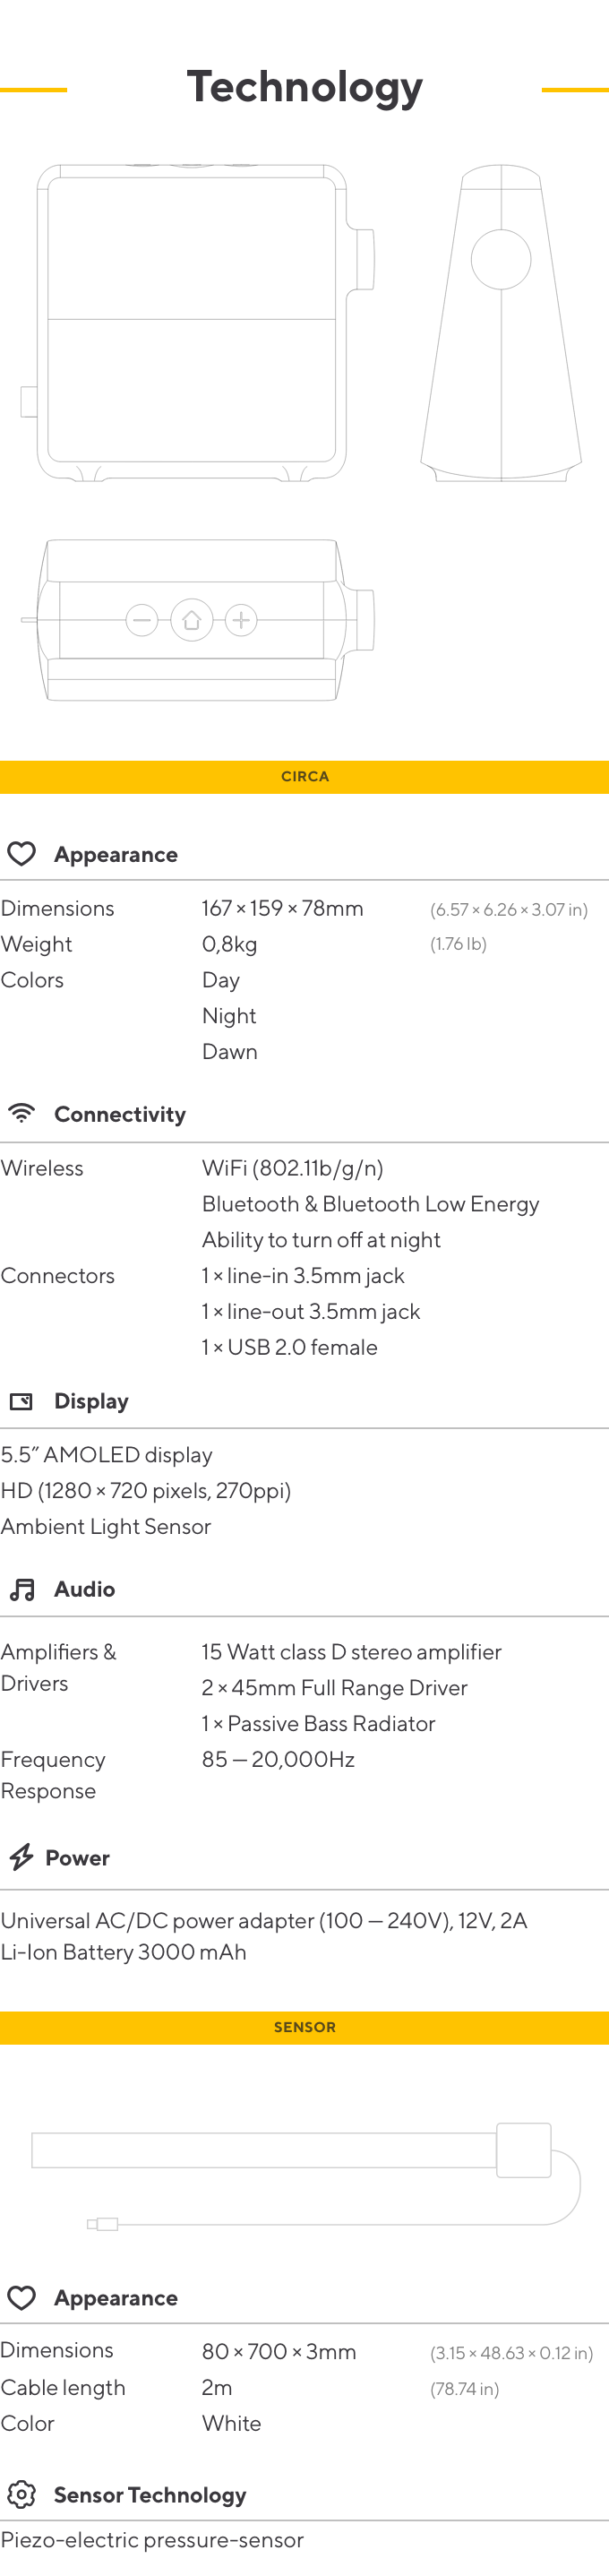The width and height of the screenshot is (609, 2576).
Task: Click the Night color option text
Action: (229, 1016)
